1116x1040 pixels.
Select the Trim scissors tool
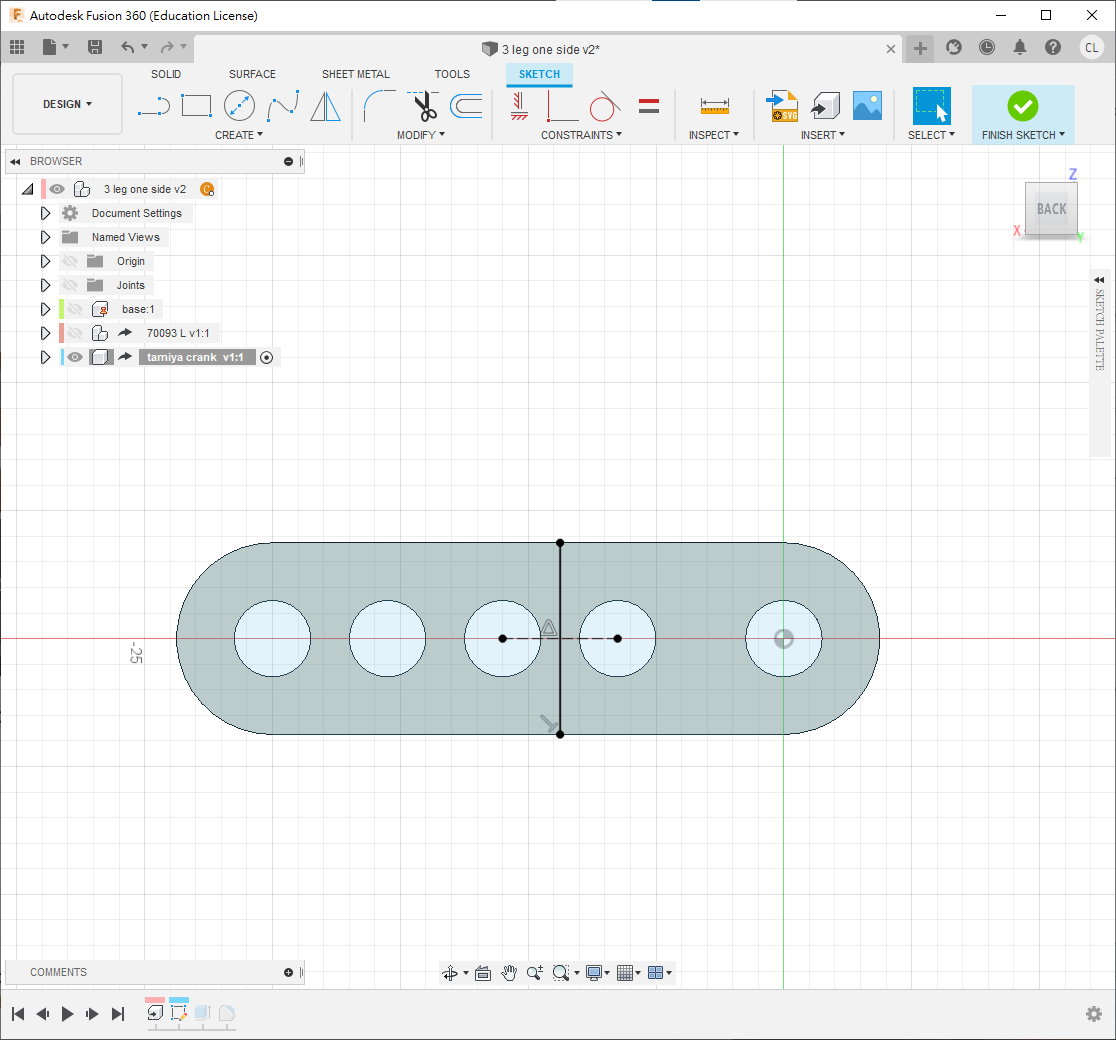424,105
